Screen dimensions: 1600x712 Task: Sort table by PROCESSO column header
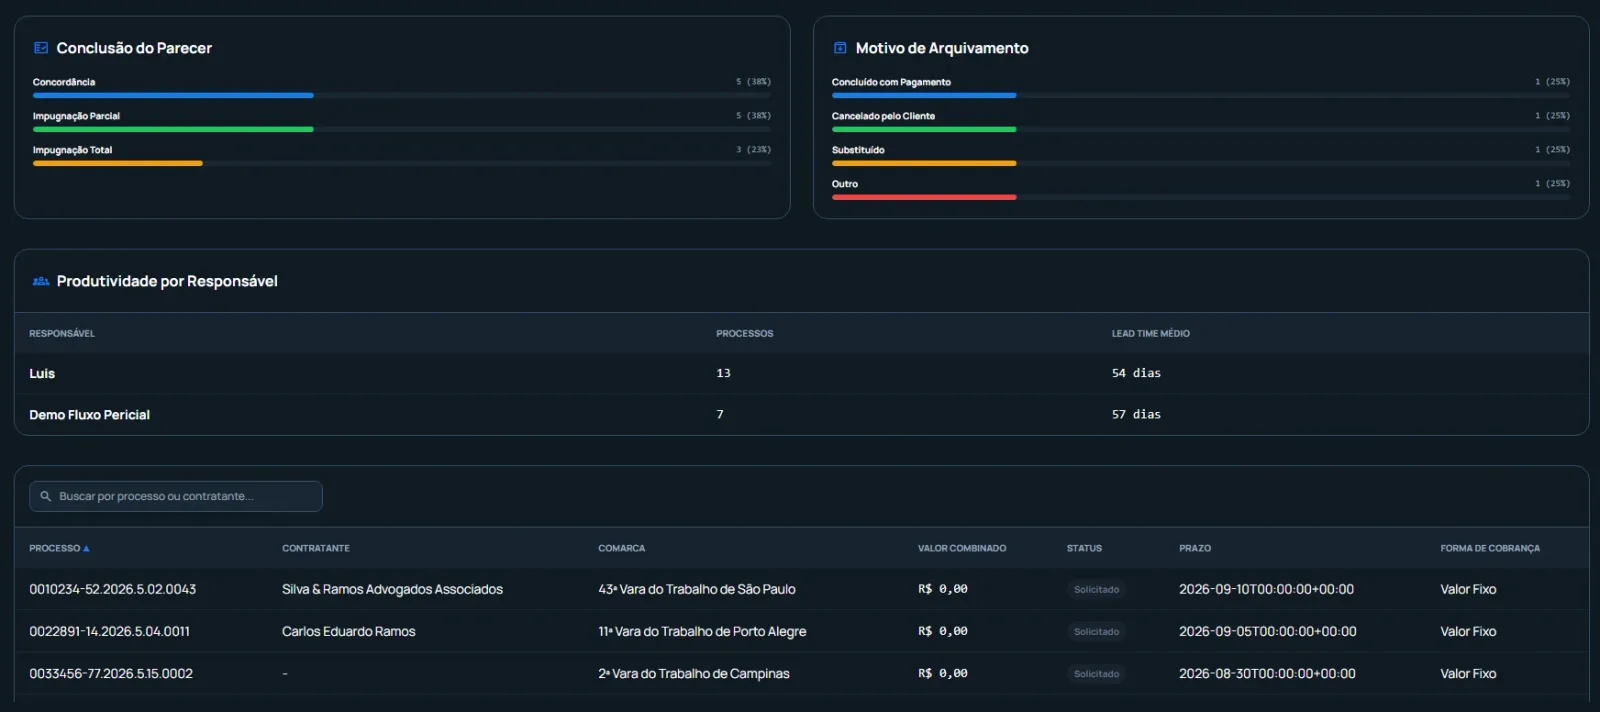(59, 548)
